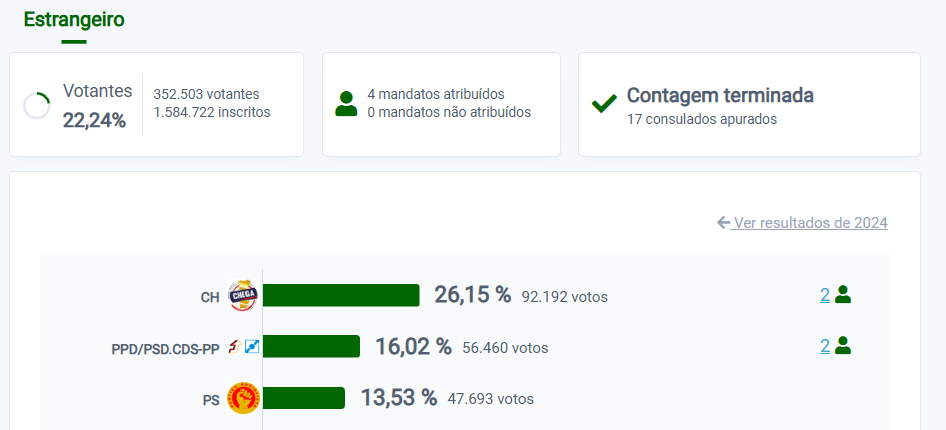Click the back arrow before Ver resultados
Screen dimensions: 946x430
click(x=723, y=223)
